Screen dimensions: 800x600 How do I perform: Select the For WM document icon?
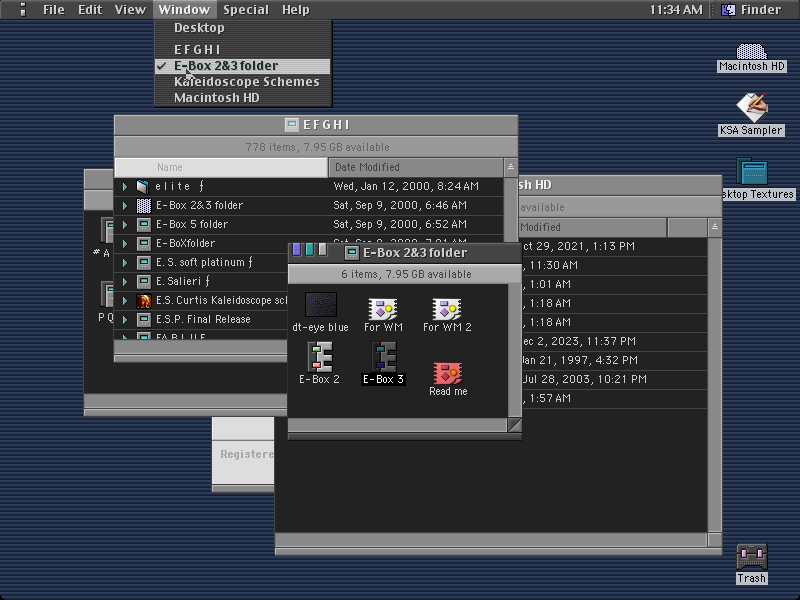pos(383,309)
